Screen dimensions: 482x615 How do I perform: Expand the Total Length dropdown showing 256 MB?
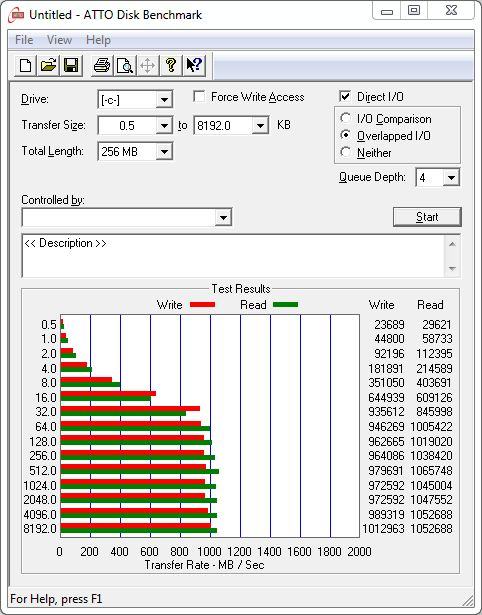164,152
